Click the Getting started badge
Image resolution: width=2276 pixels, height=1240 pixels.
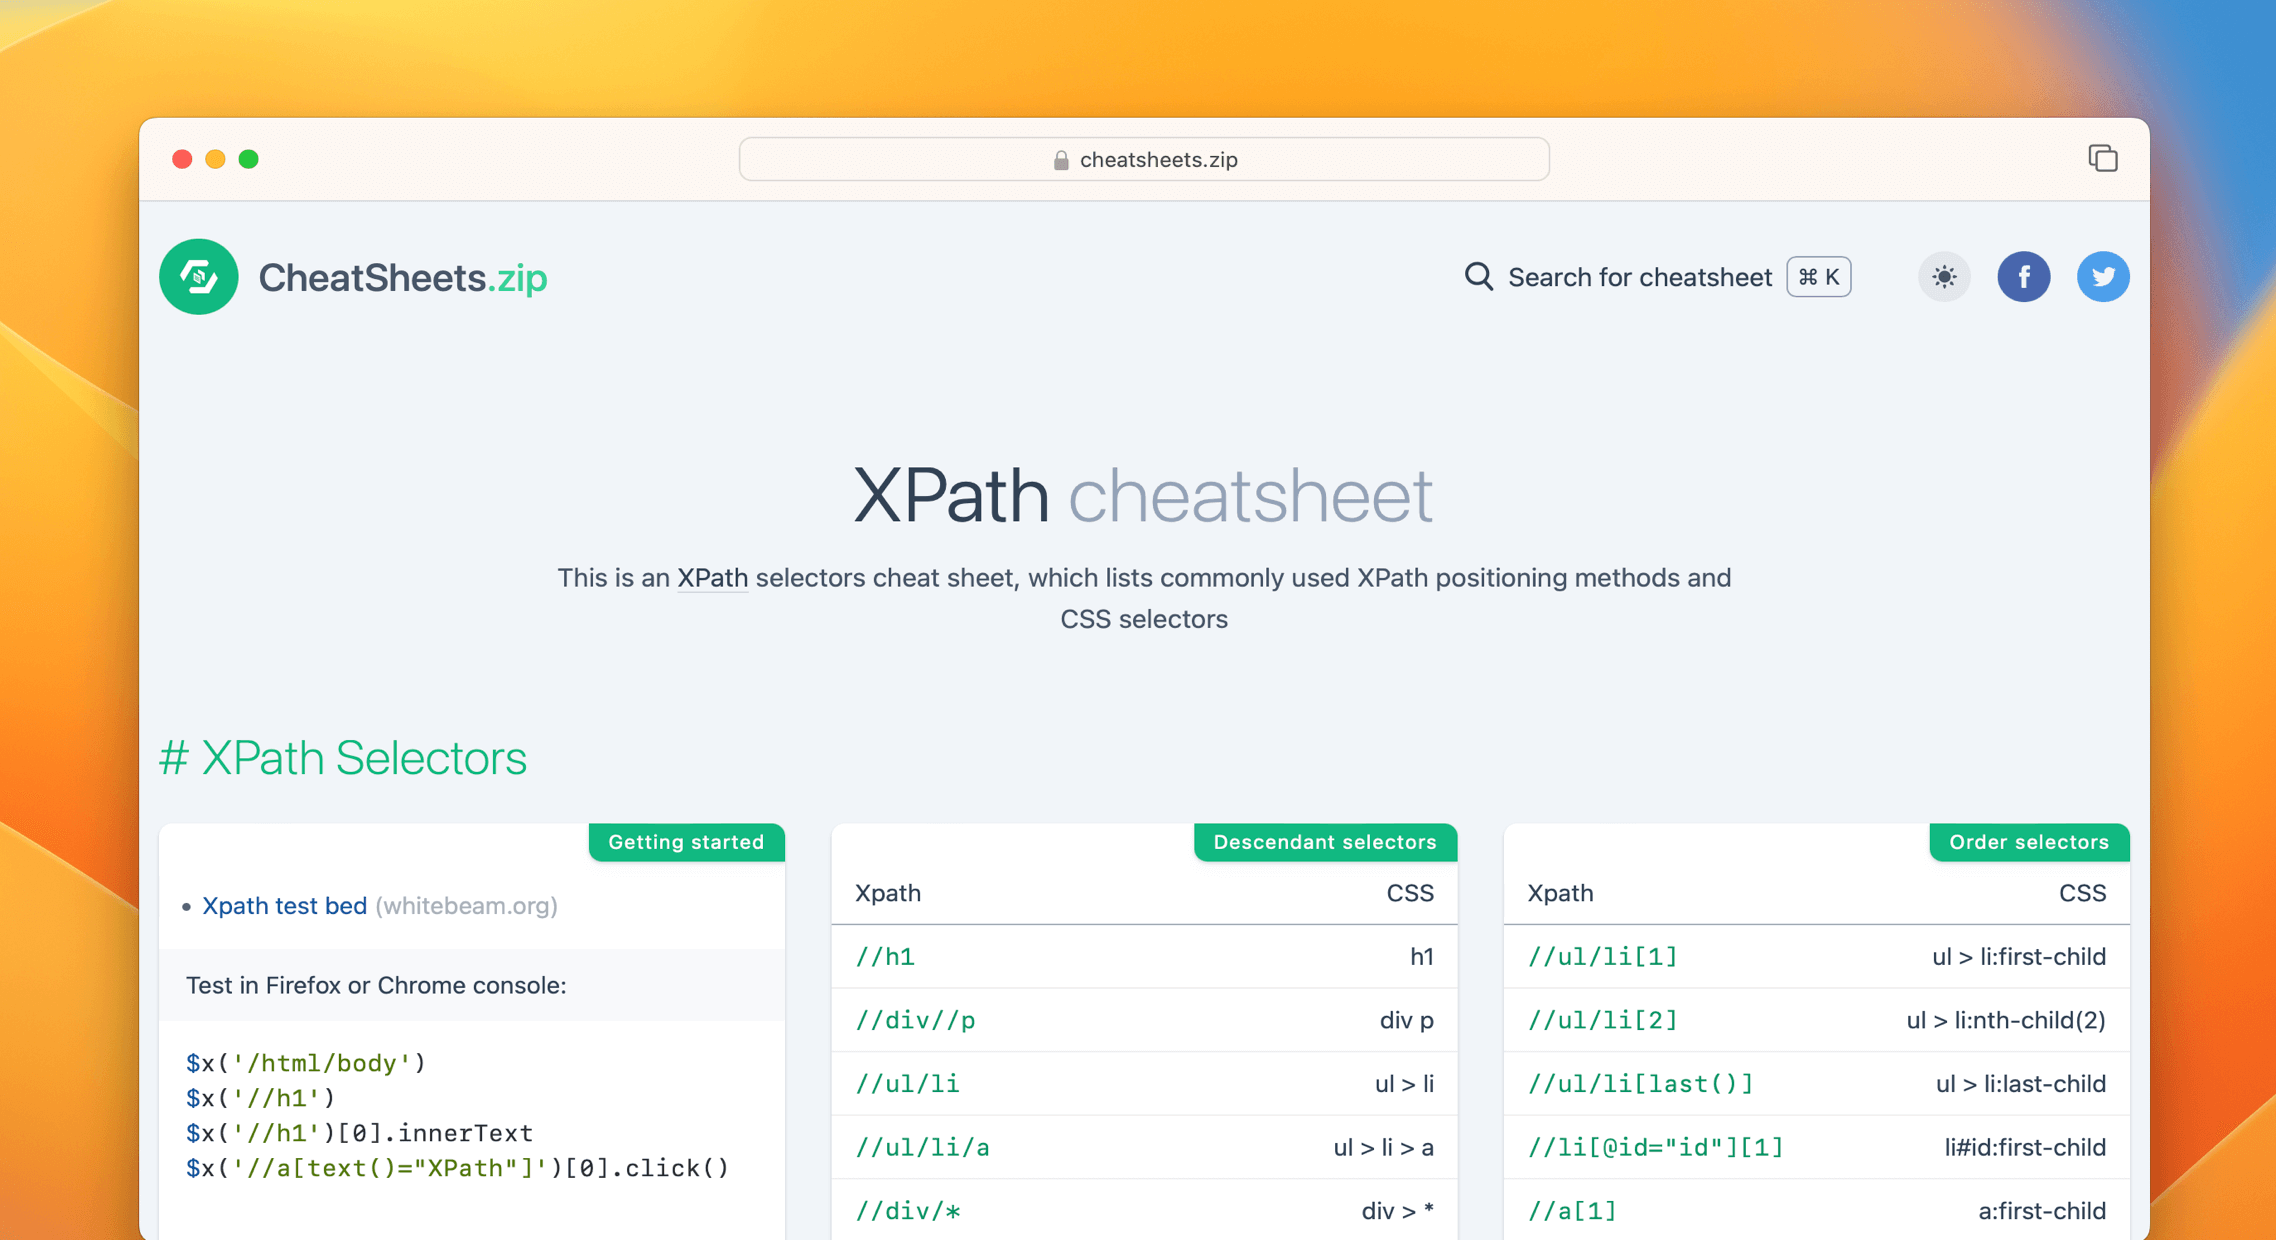(x=686, y=842)
